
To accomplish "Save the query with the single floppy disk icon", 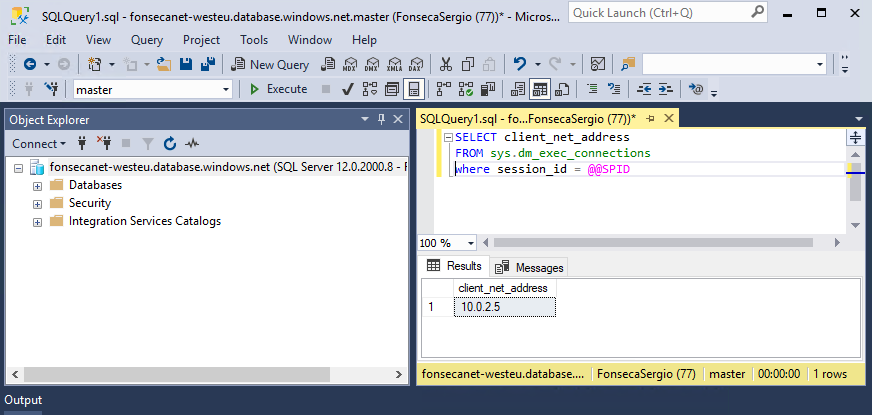I will click(186, 65).
